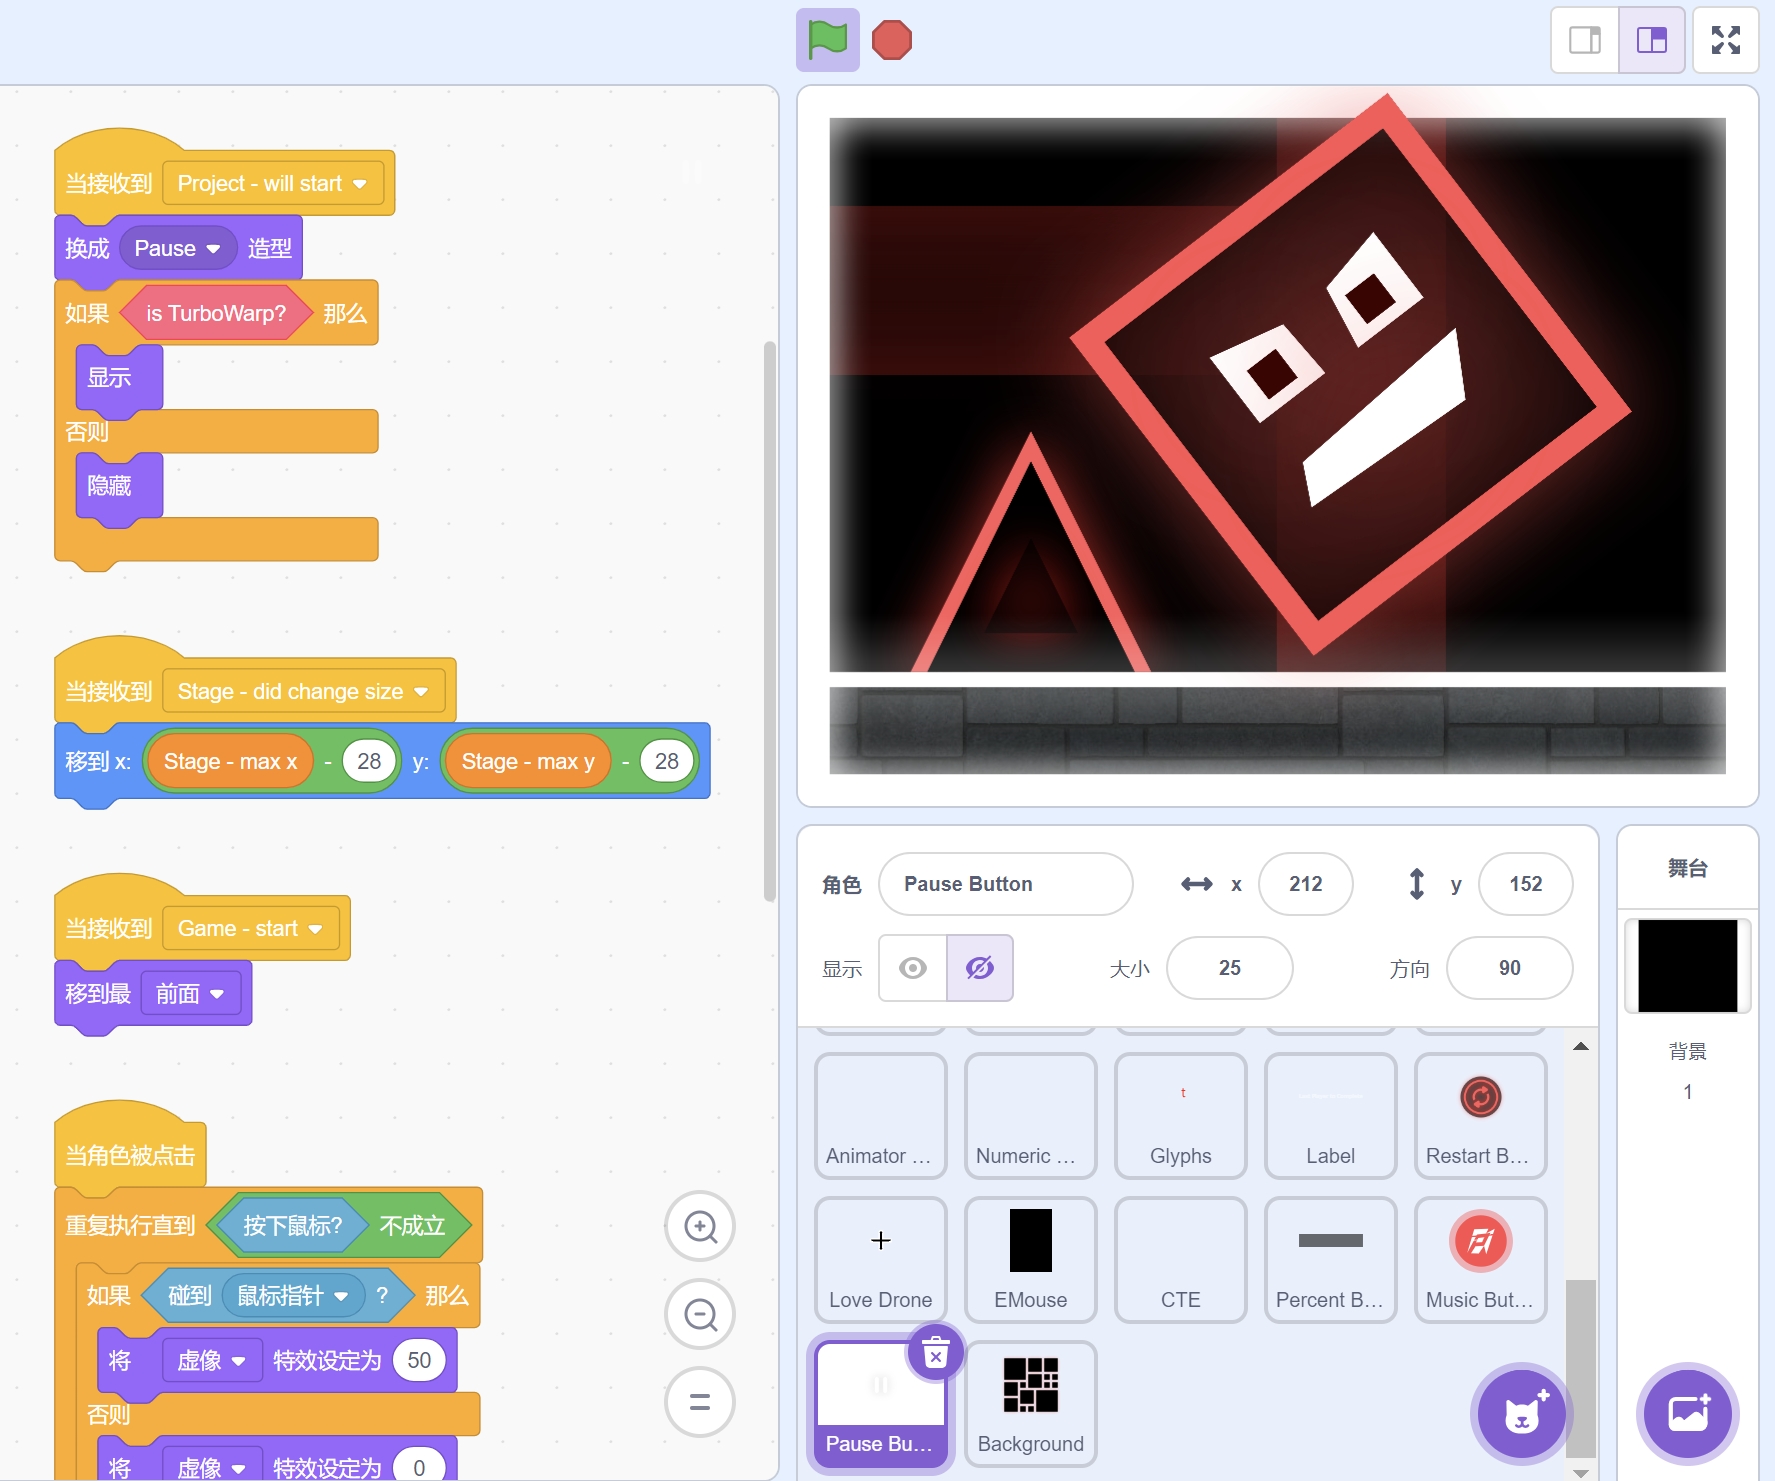This screenshot has width=1775, height=1481.
Task: Show the sprite using eye icon
Action: pyautogui.click(x=912, y=968)
